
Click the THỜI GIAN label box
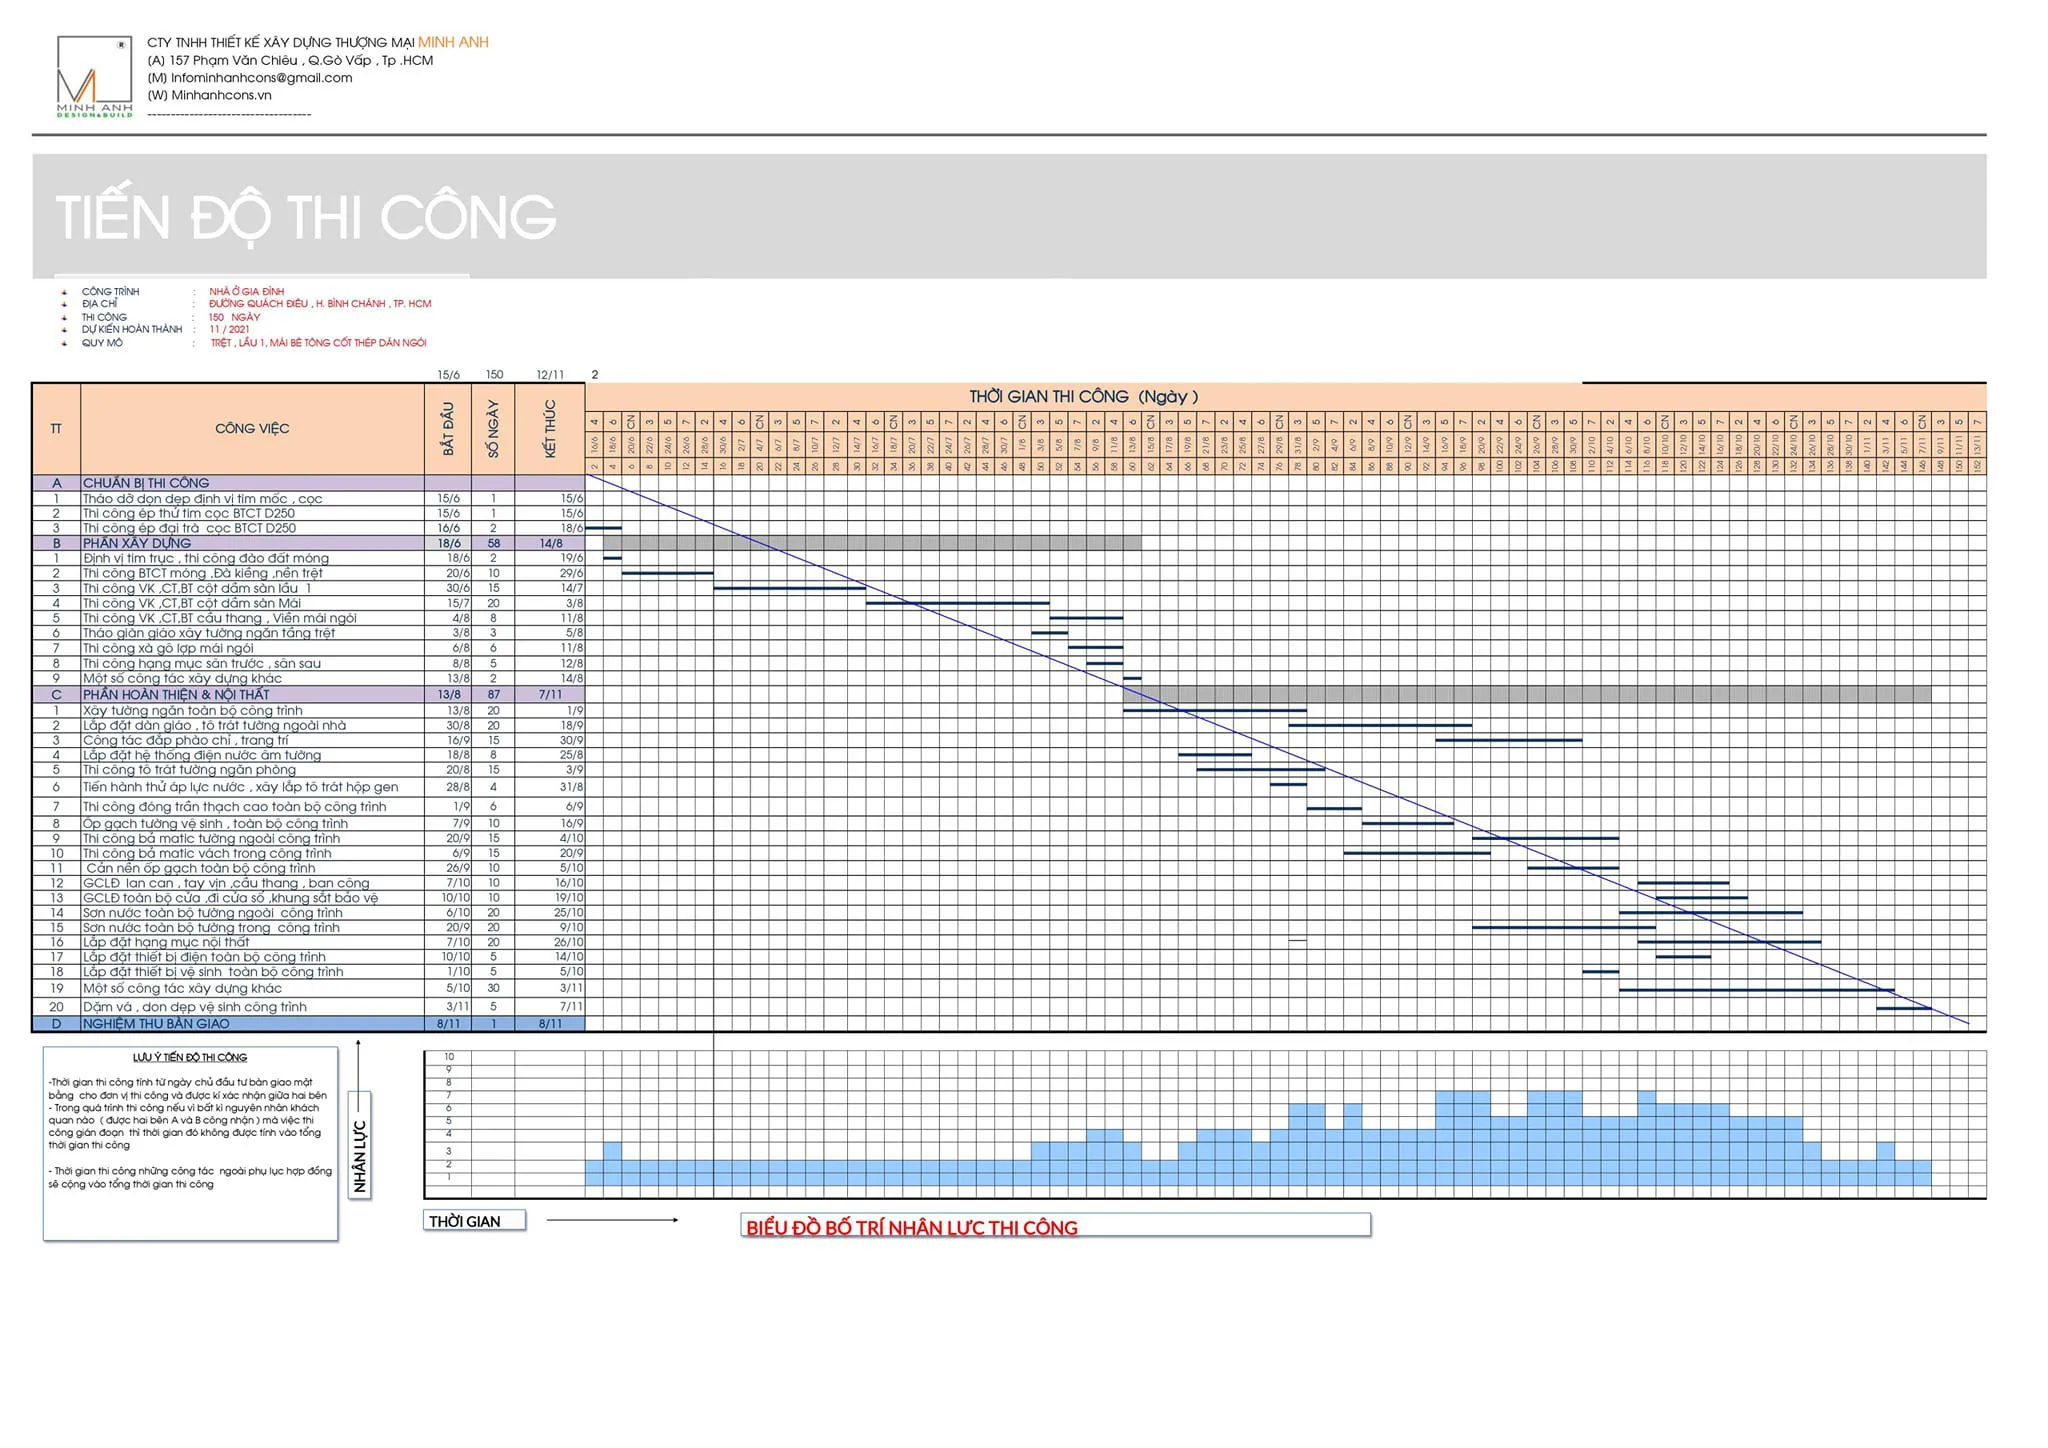pos(474,1221)
